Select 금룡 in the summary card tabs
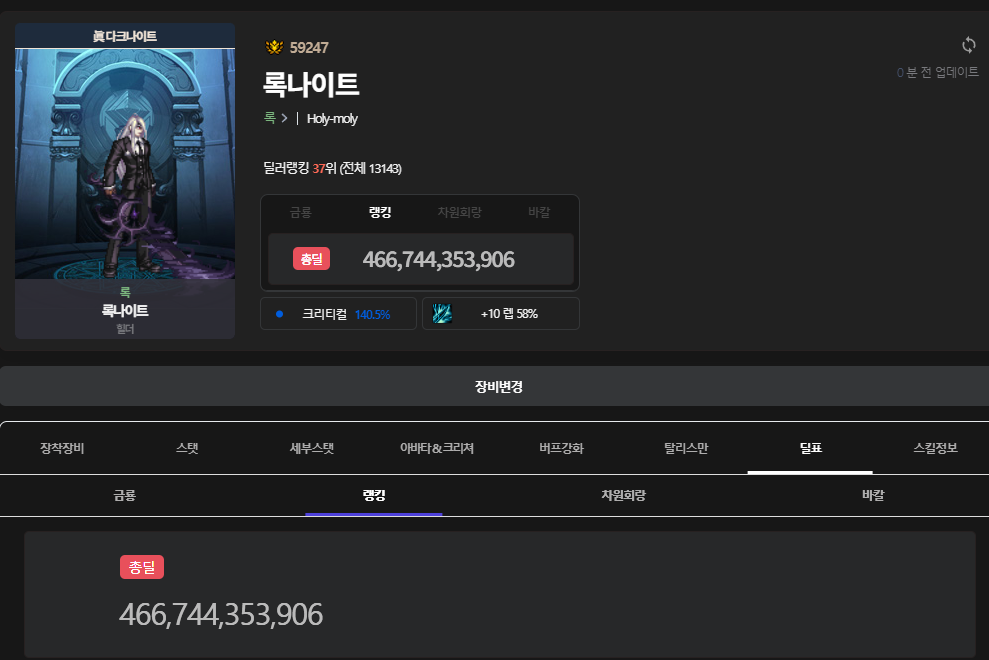The image size is (989, 660). (301, 212)
